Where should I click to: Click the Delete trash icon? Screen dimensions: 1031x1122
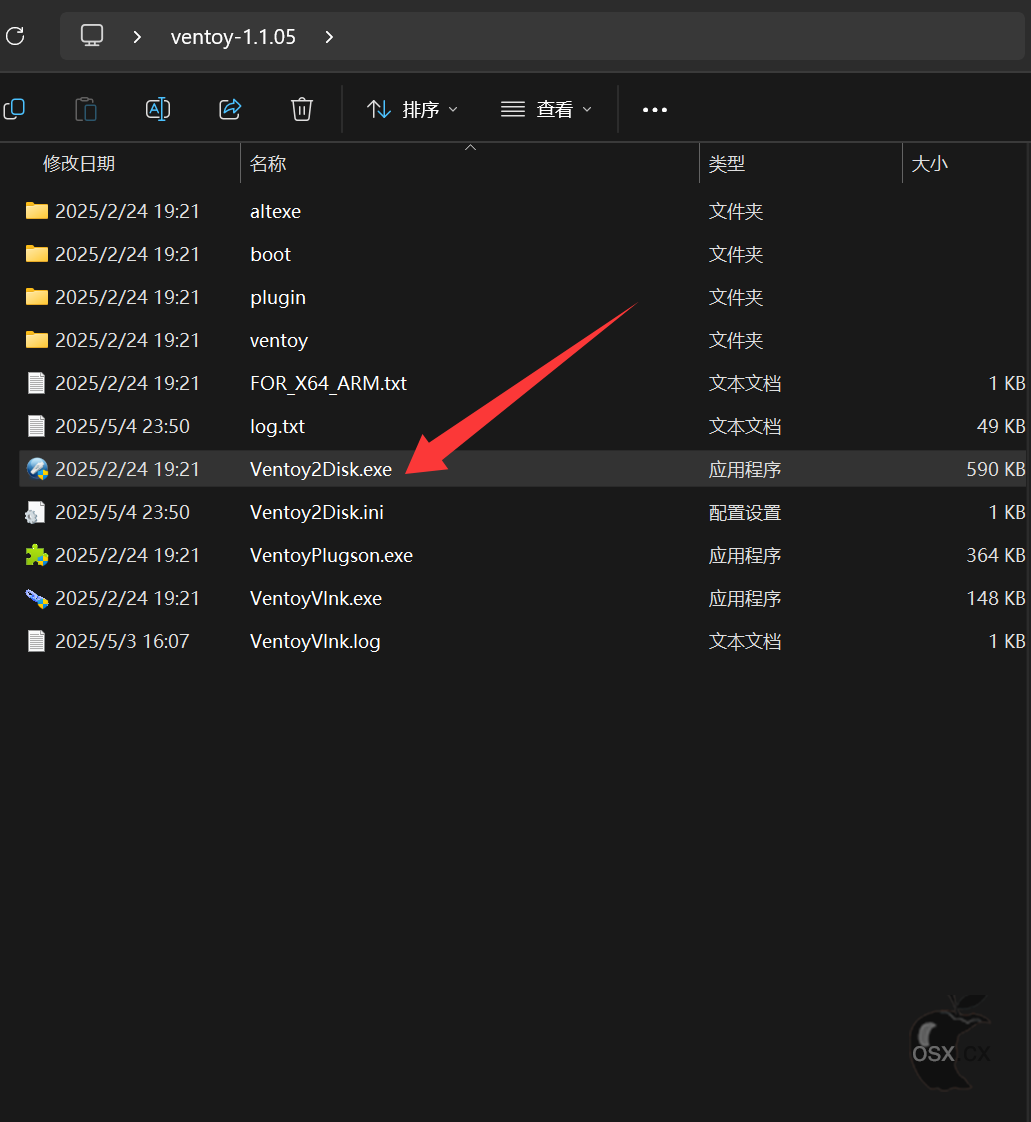(302, 109)
